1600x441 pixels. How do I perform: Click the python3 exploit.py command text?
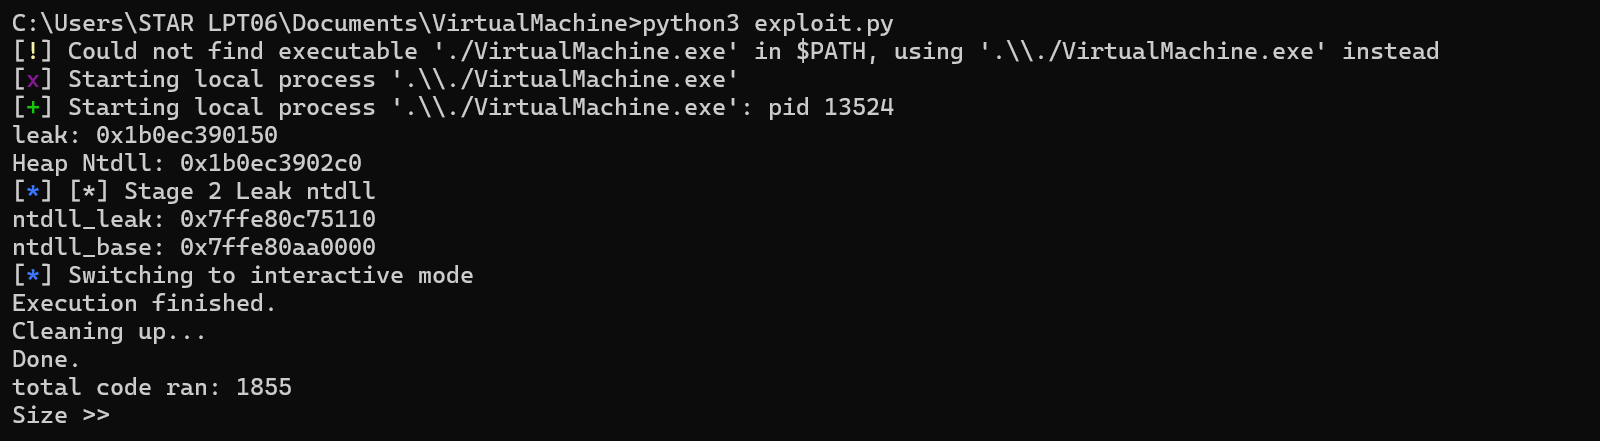(768, 24)
